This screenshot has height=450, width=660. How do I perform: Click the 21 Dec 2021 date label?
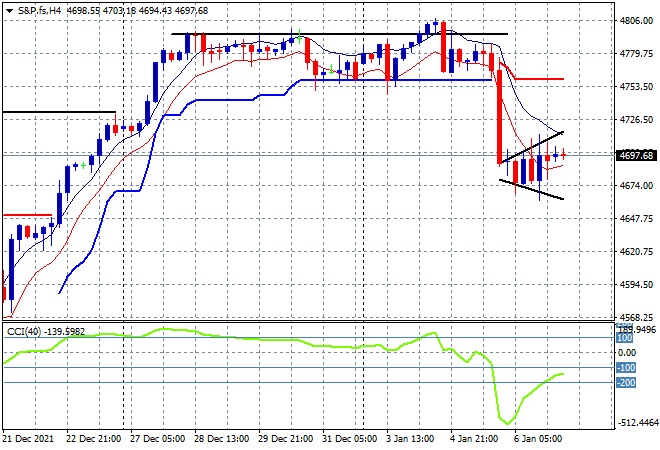coord(28,439)
